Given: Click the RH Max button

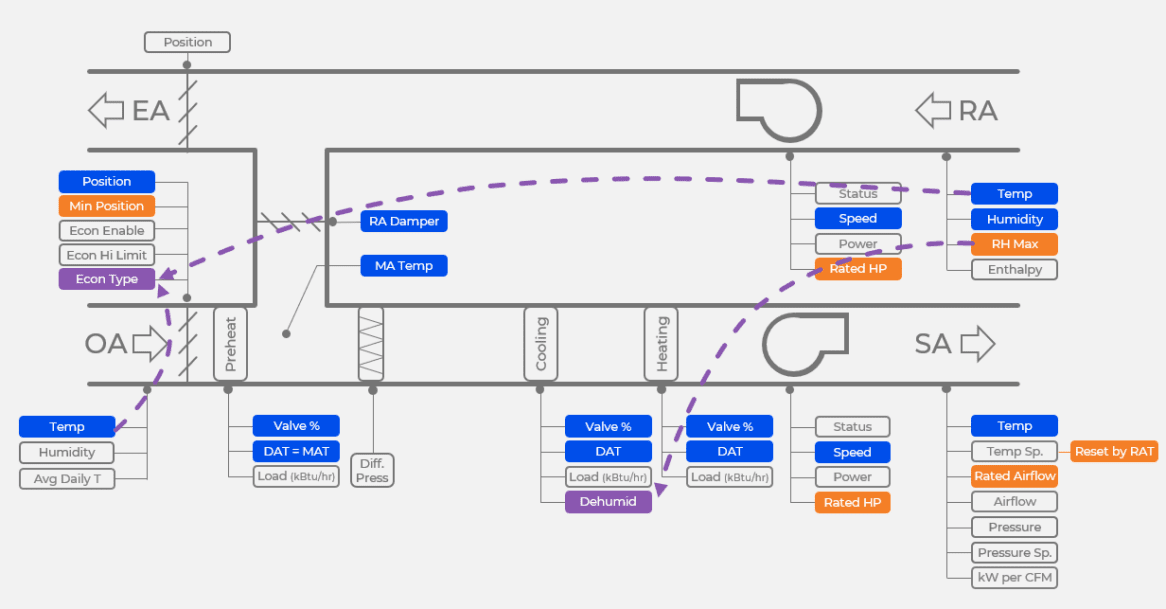Looking at the screenshot, I should (1014, 244).
